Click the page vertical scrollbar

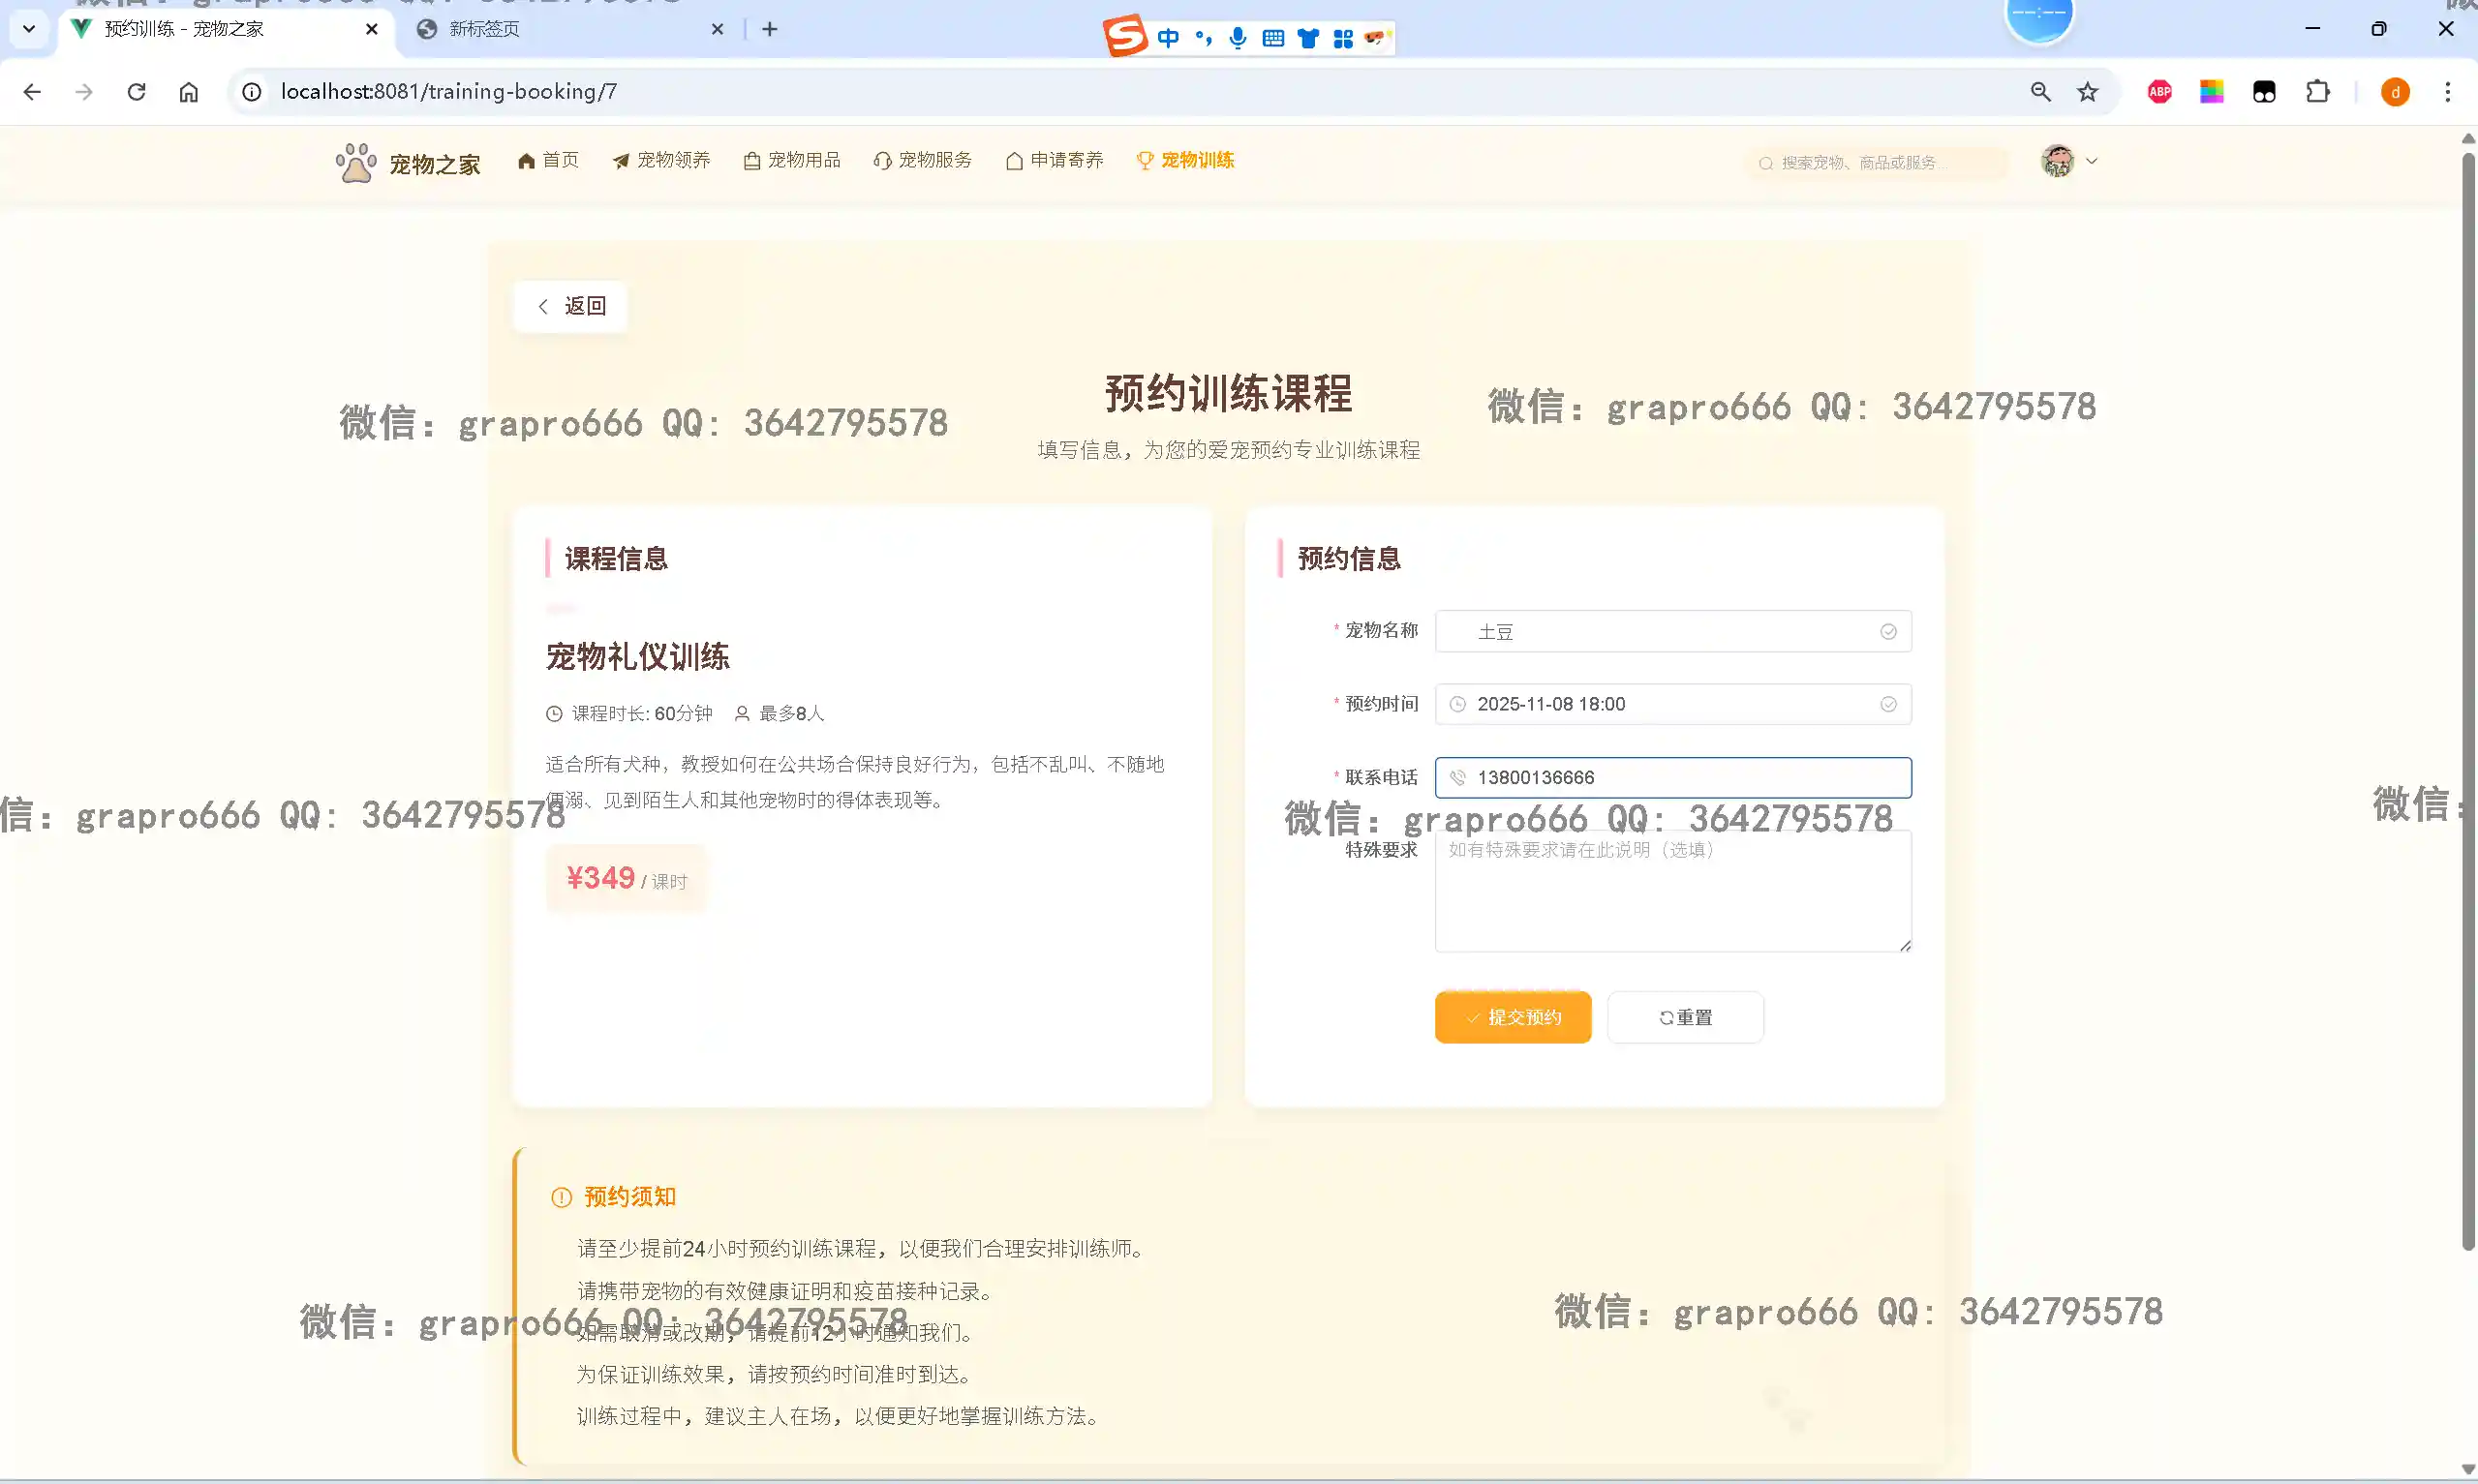pyautogui.click(x=2467, y=700)
